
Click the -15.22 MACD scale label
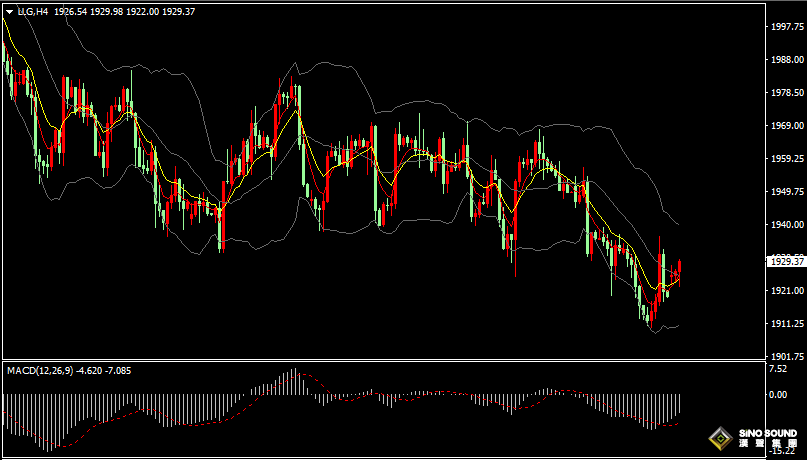783,452
